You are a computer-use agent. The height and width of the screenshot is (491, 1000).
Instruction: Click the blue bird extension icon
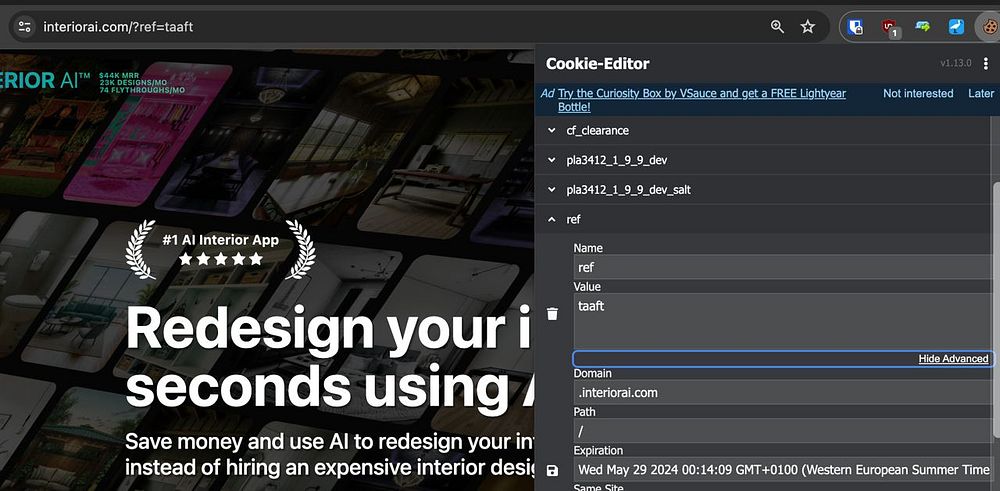point(956,27)
